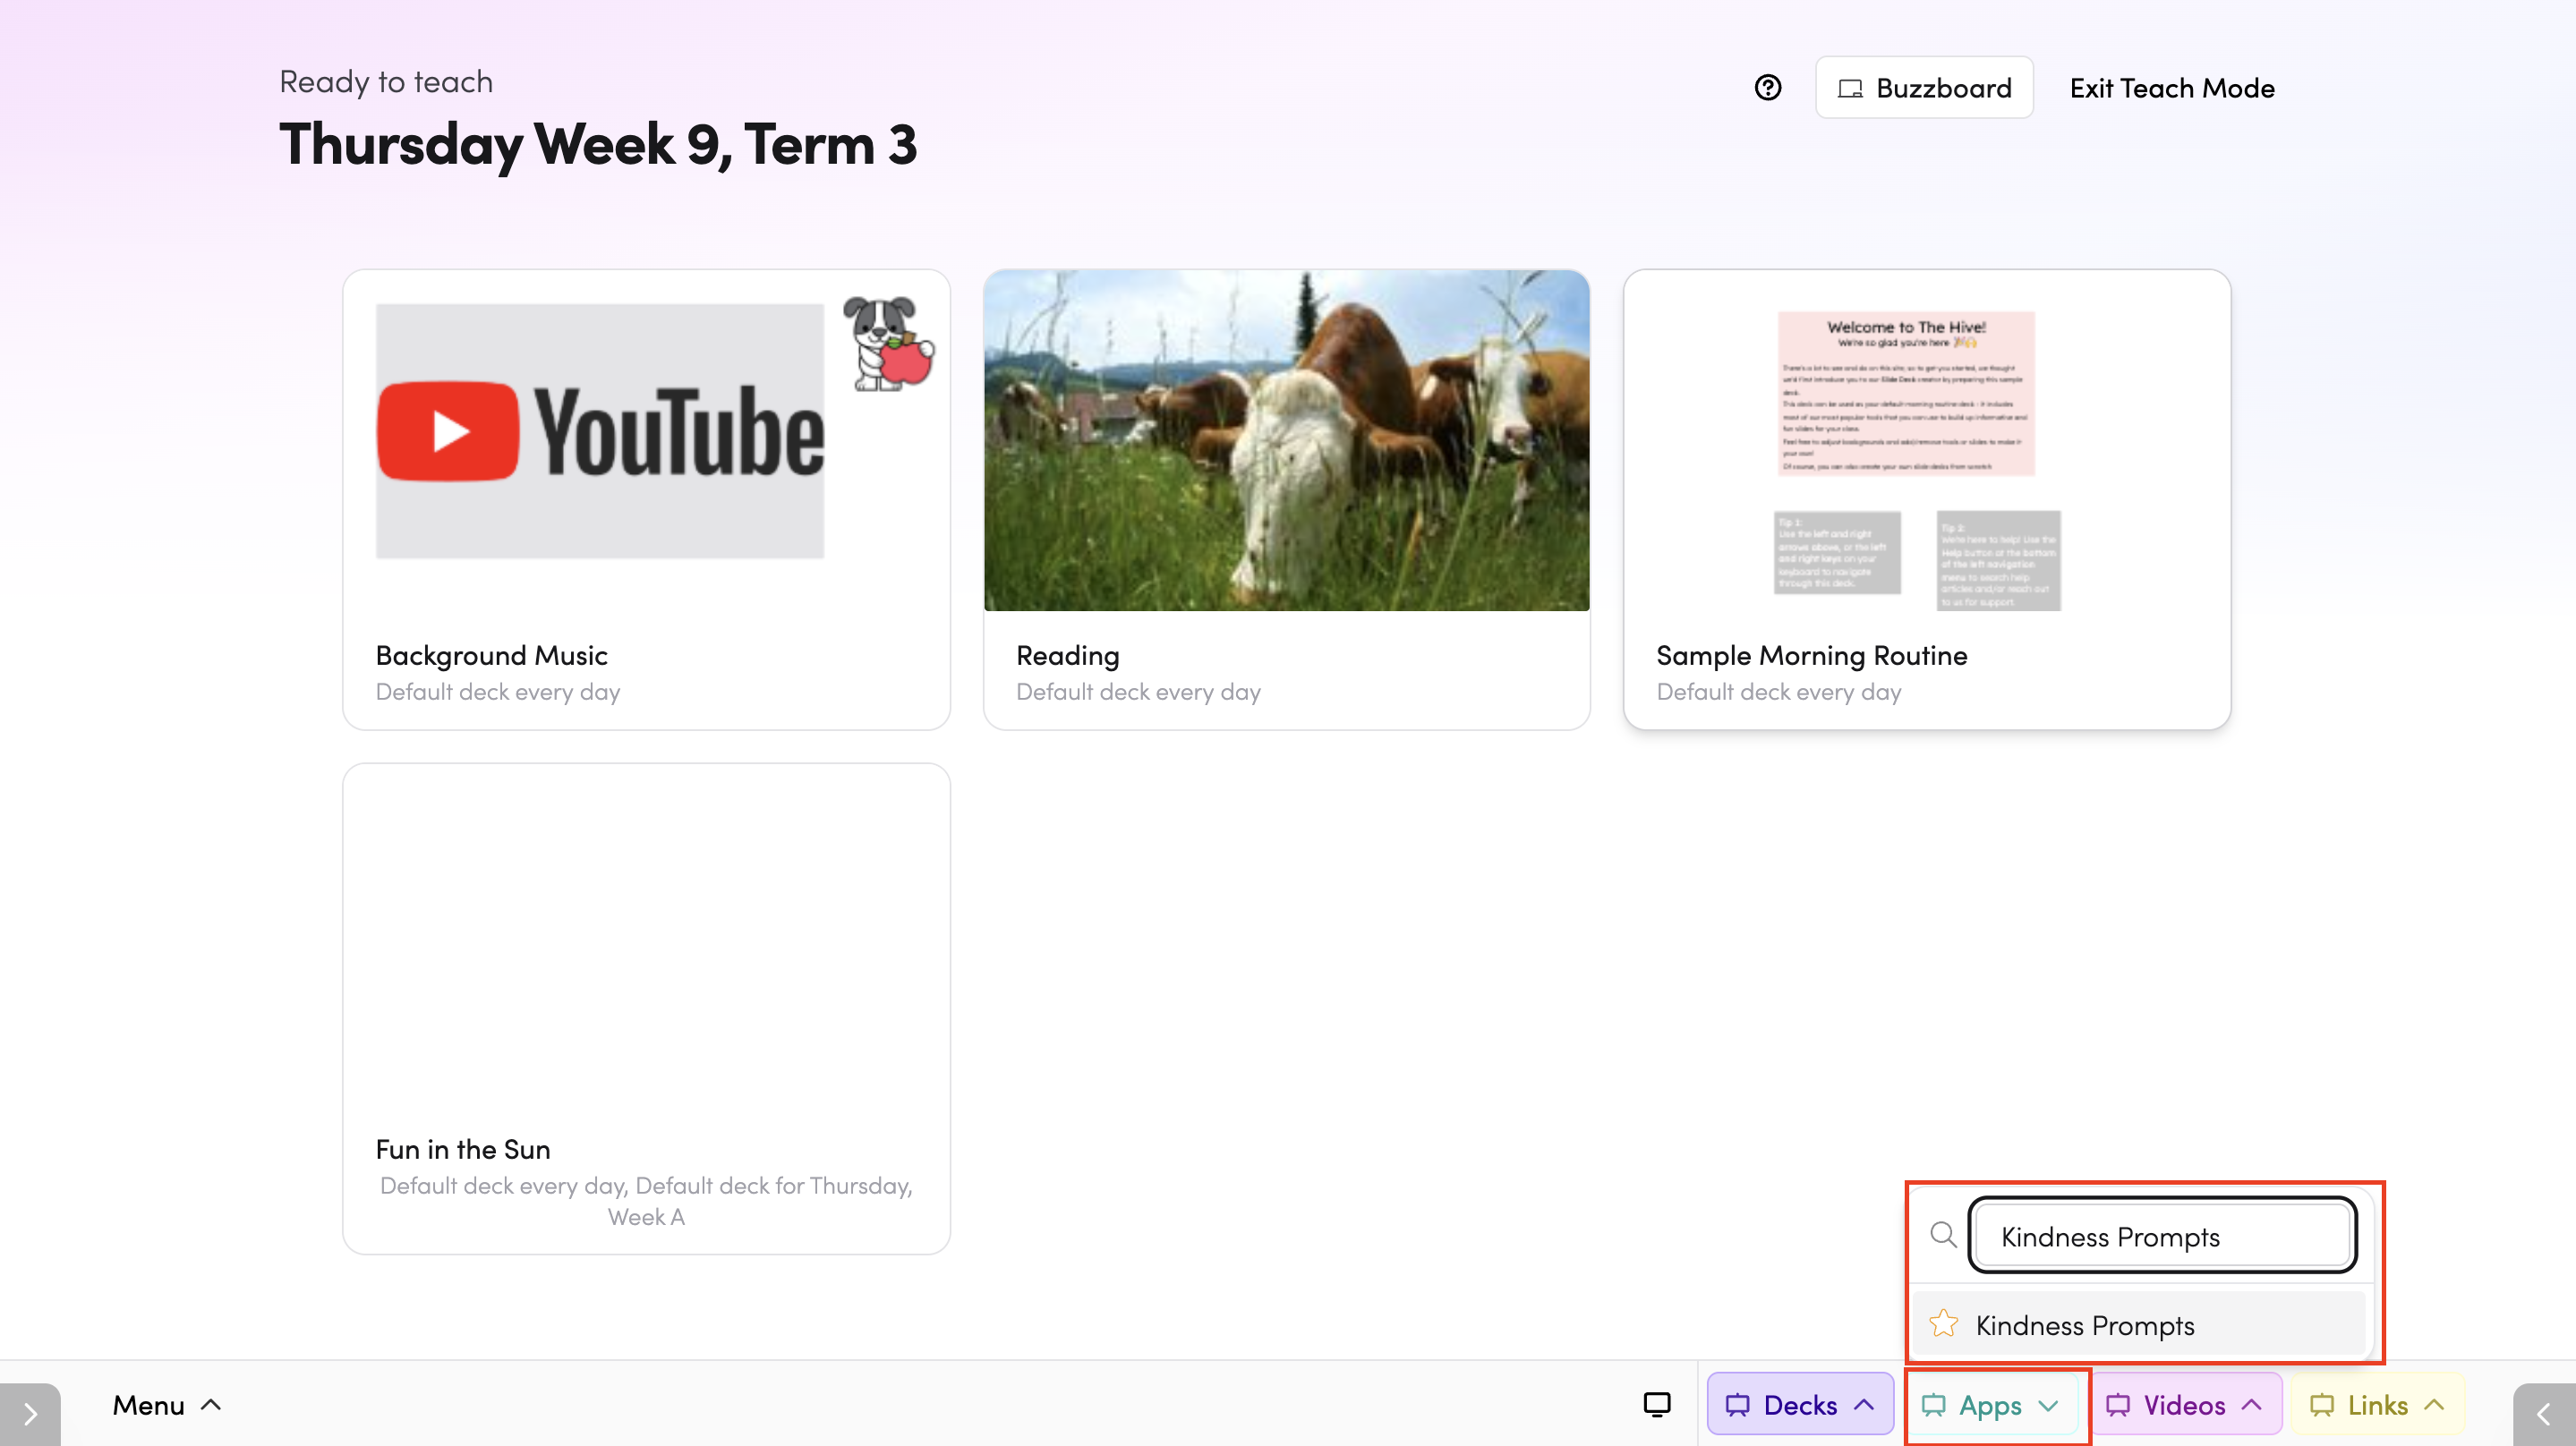Click the star favorite icon beside Kindness Prompts
Screen dimensions: 2576x1446
point(1943,1324)
